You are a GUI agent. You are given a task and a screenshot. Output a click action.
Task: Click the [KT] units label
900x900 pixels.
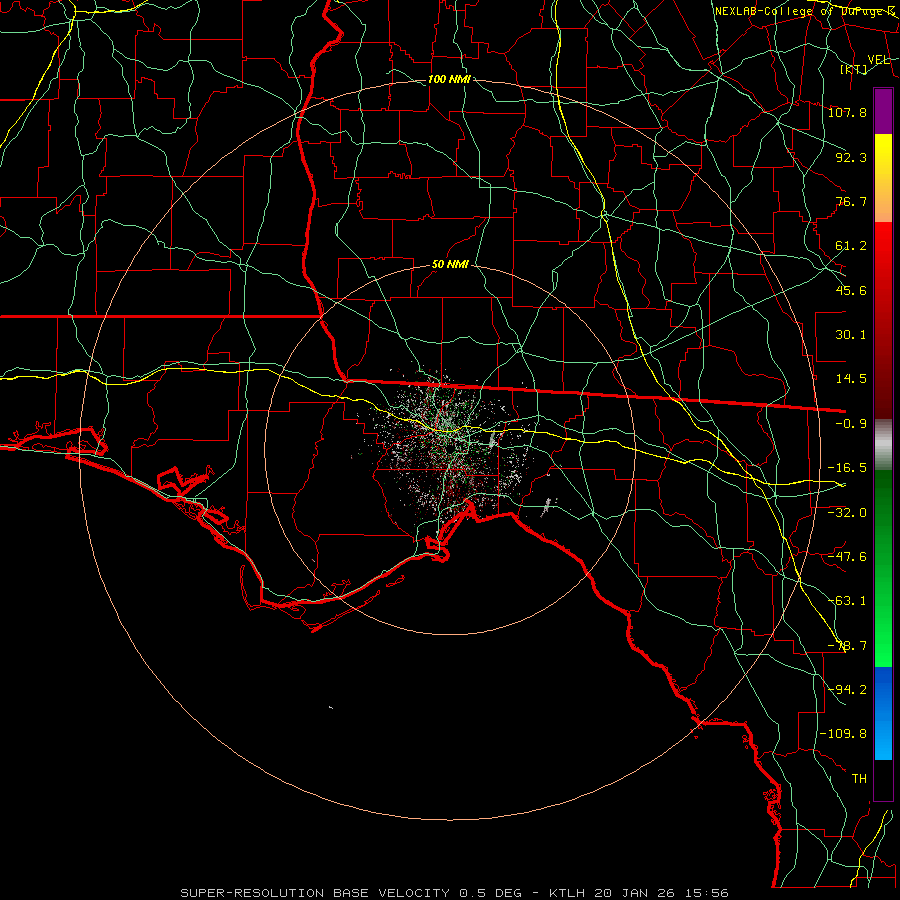pos(854,69)
